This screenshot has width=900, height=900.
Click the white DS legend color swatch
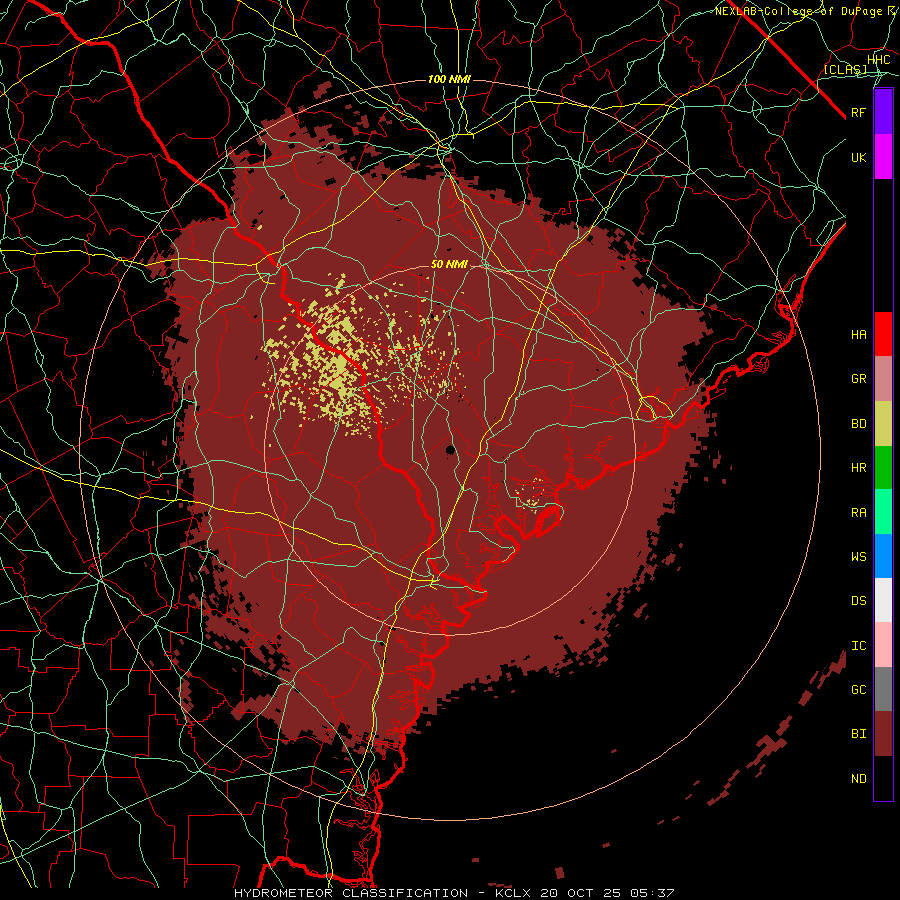[883, 600]
